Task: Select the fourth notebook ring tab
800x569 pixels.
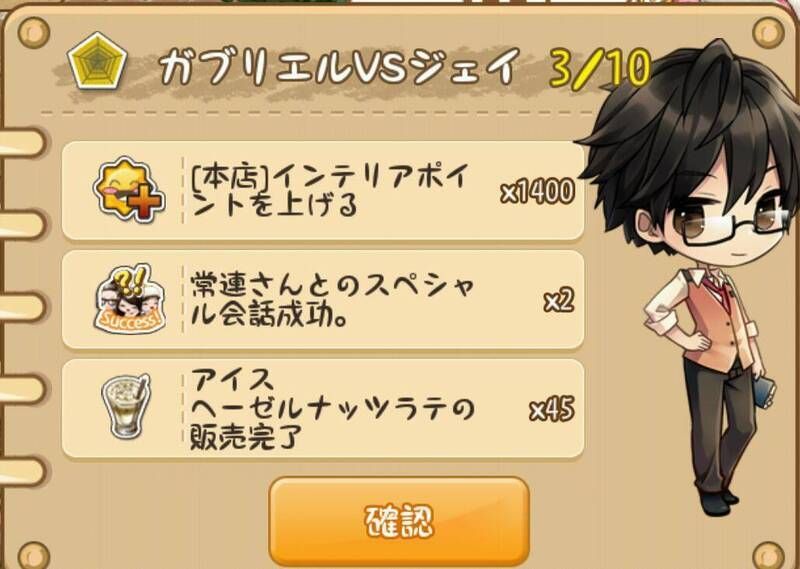Action: (x=20, y=389)
